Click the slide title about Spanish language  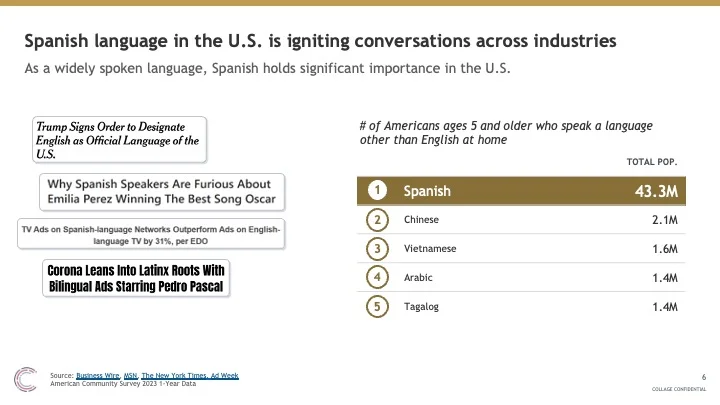tap(320, 41)
